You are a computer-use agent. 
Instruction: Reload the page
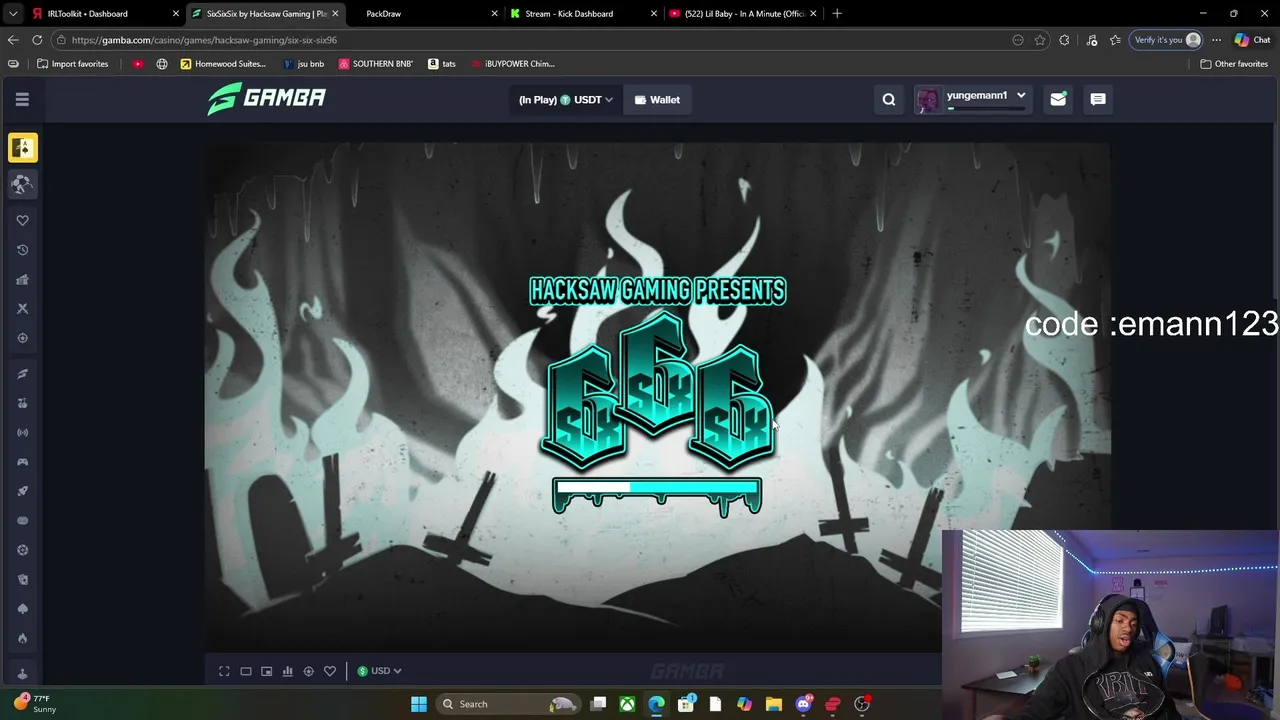point(37,40)
